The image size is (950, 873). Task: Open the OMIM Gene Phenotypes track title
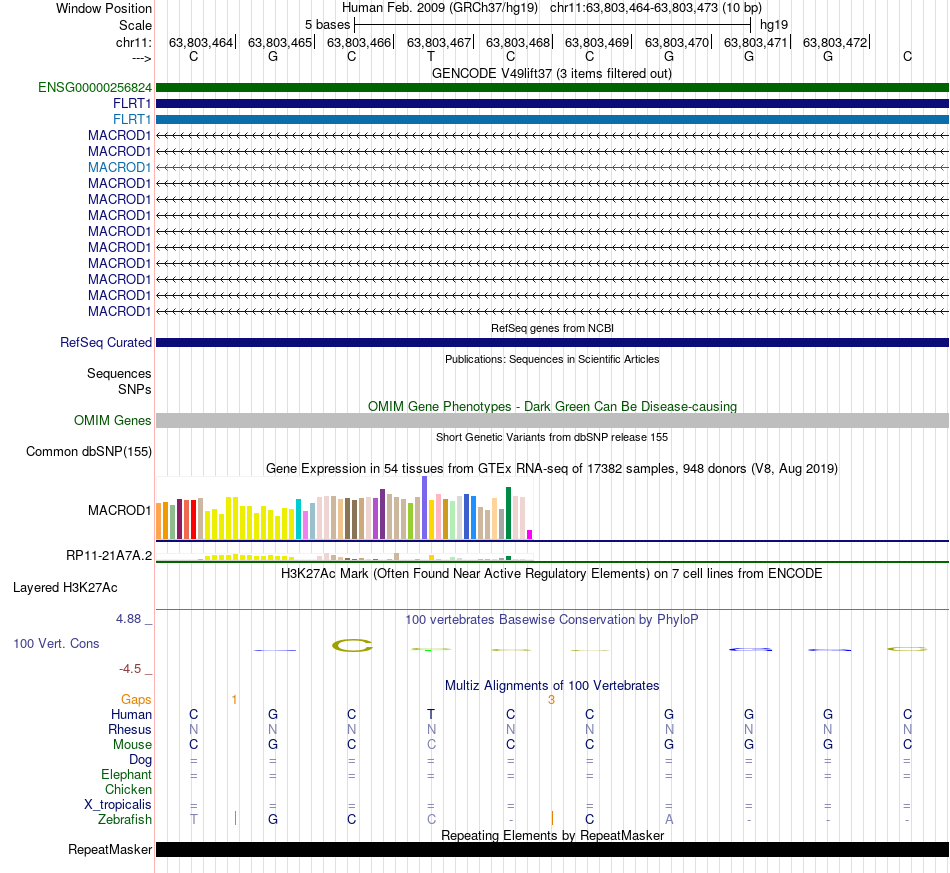pos(552,407)
